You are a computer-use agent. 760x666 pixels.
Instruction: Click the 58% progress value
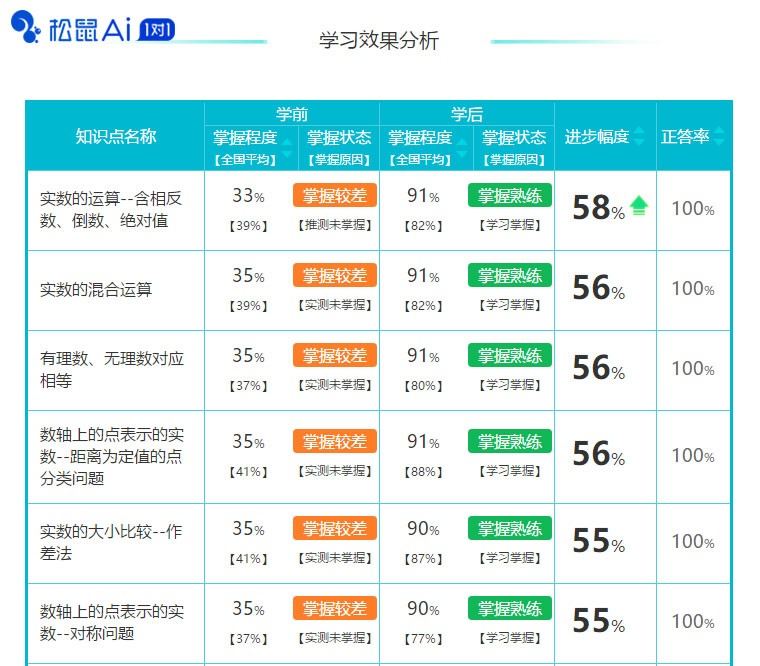pos(598,207)
